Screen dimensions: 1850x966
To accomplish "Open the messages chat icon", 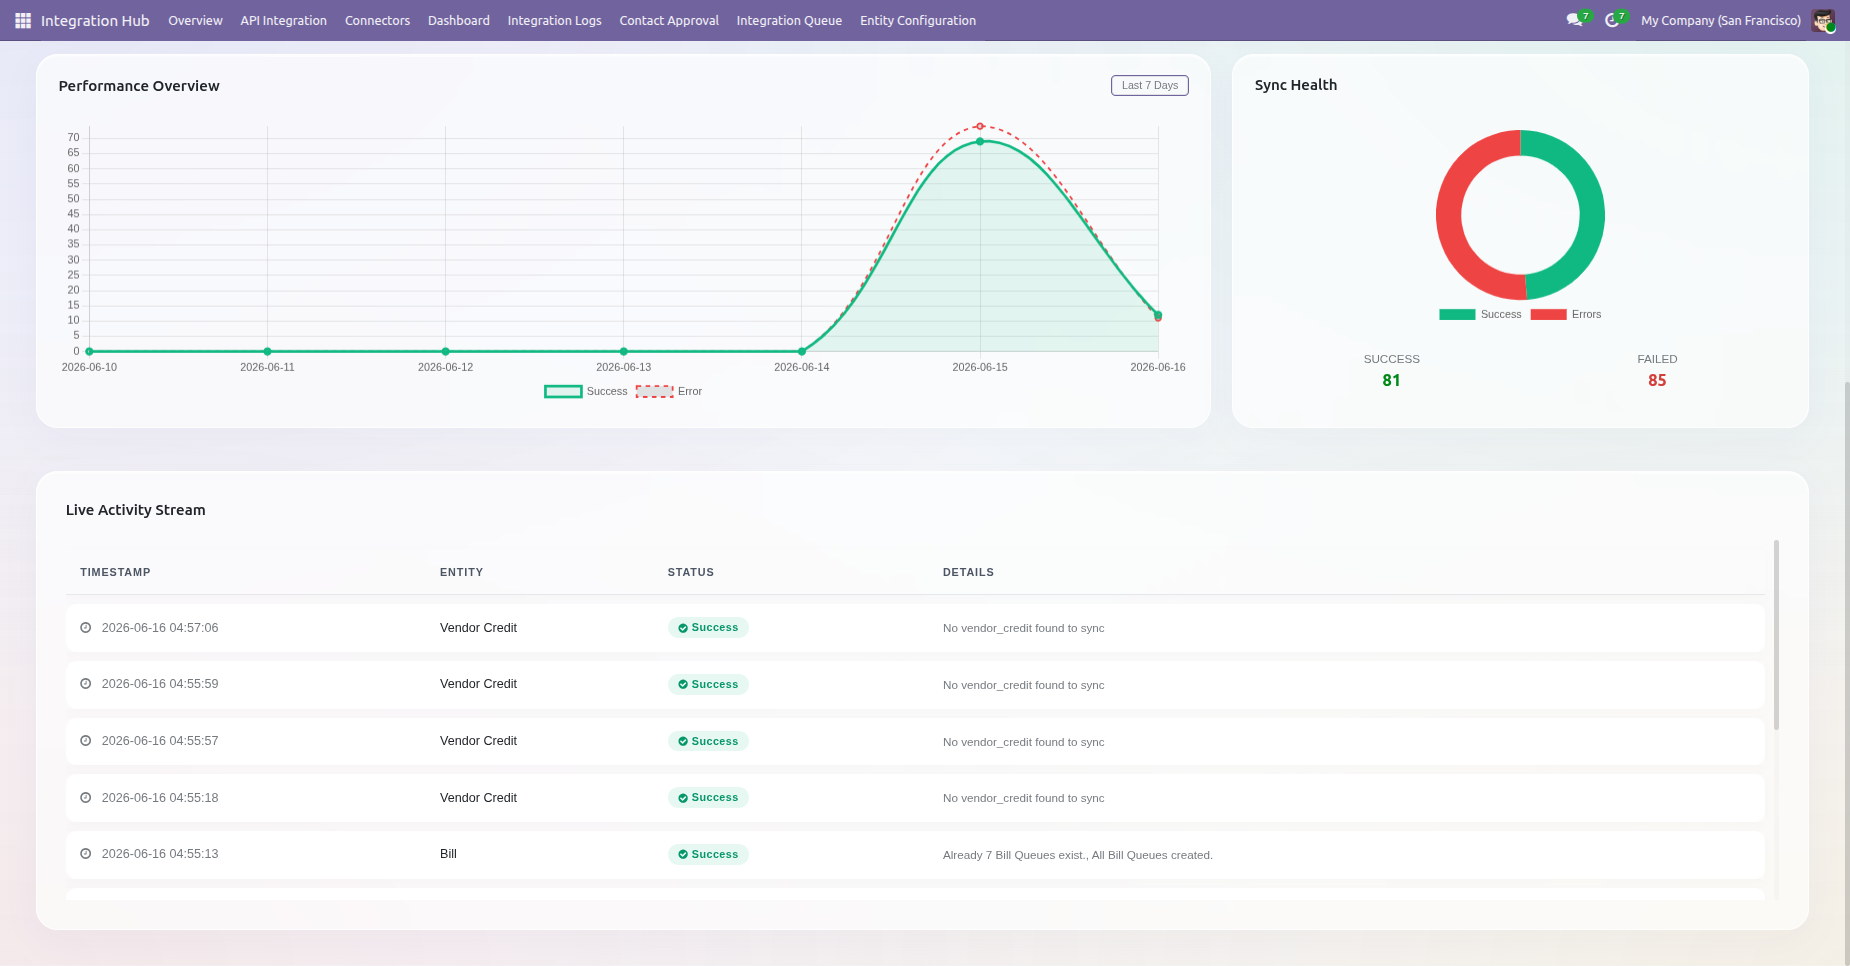I will [1574, 20].
